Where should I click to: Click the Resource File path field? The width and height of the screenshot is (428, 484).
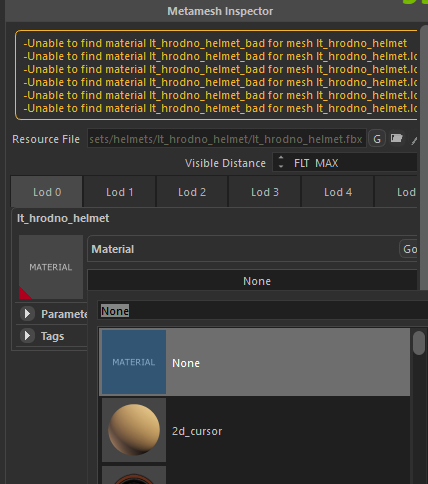[227, 139]
